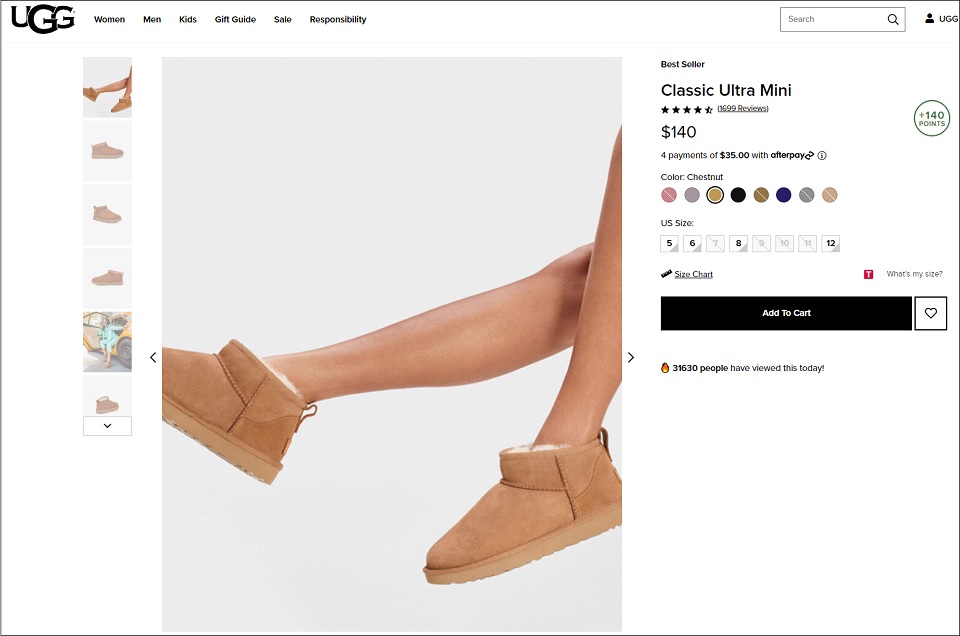Select the yellow taxi lifestyle thumbnail
The width and height of the screenshot is (960, 636).
[x=107, y=342]
